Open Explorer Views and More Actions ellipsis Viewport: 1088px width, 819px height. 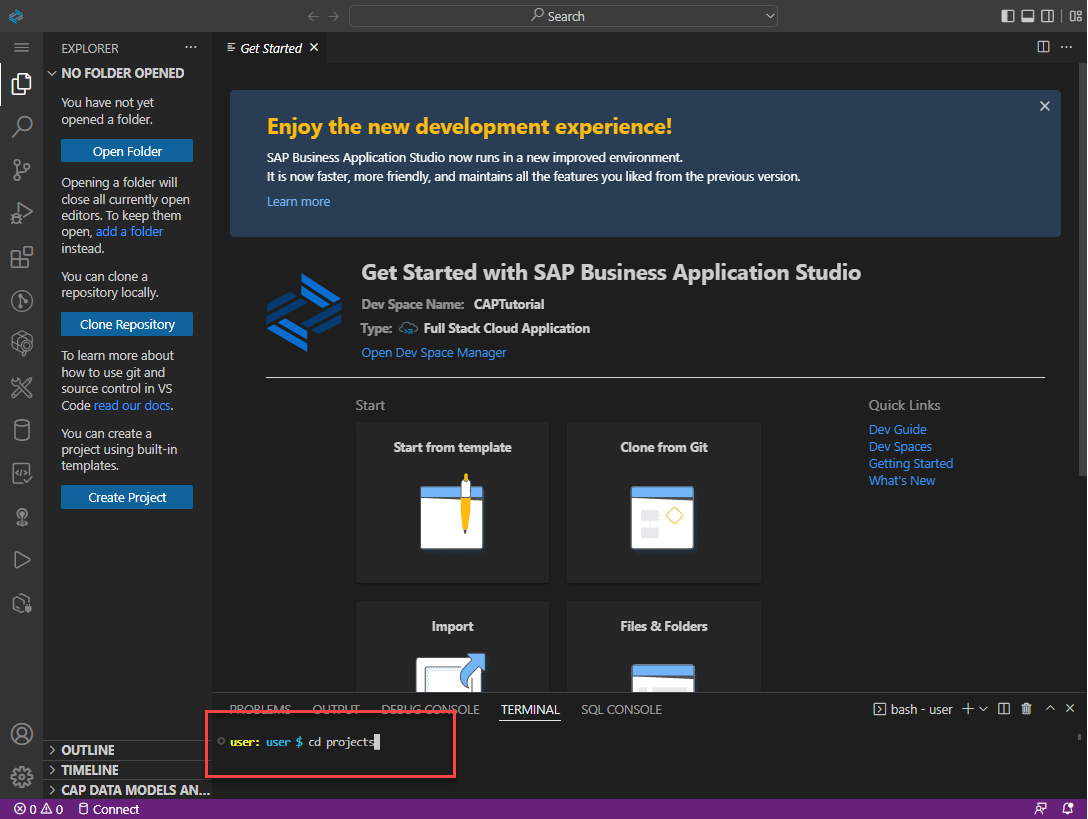click(x=191, y=47)
